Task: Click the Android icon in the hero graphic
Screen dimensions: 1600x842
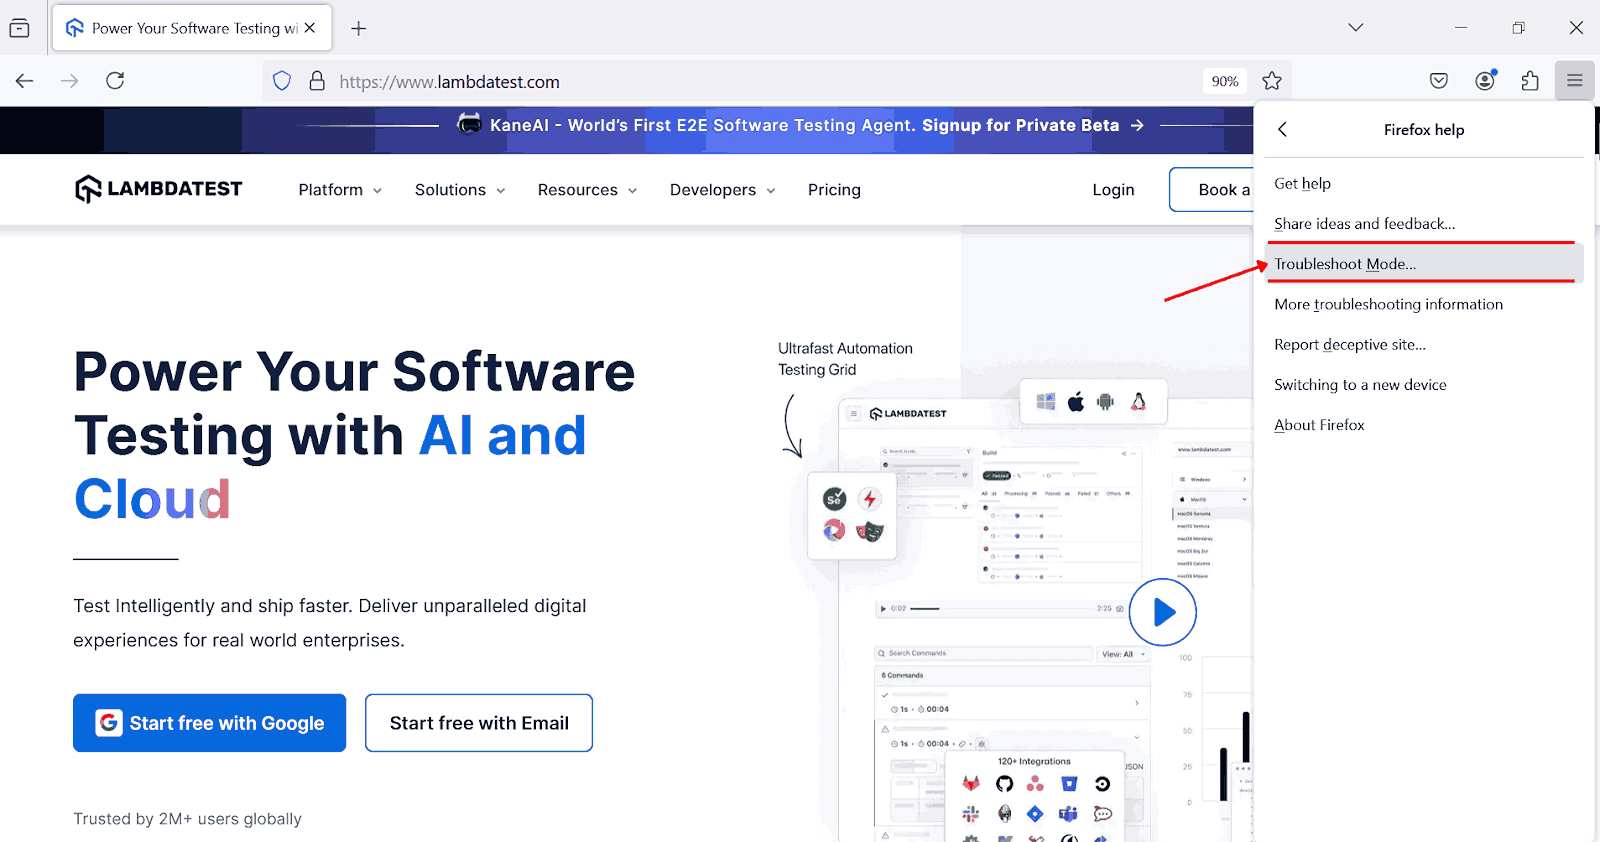Action: [x=1105, y=402]
